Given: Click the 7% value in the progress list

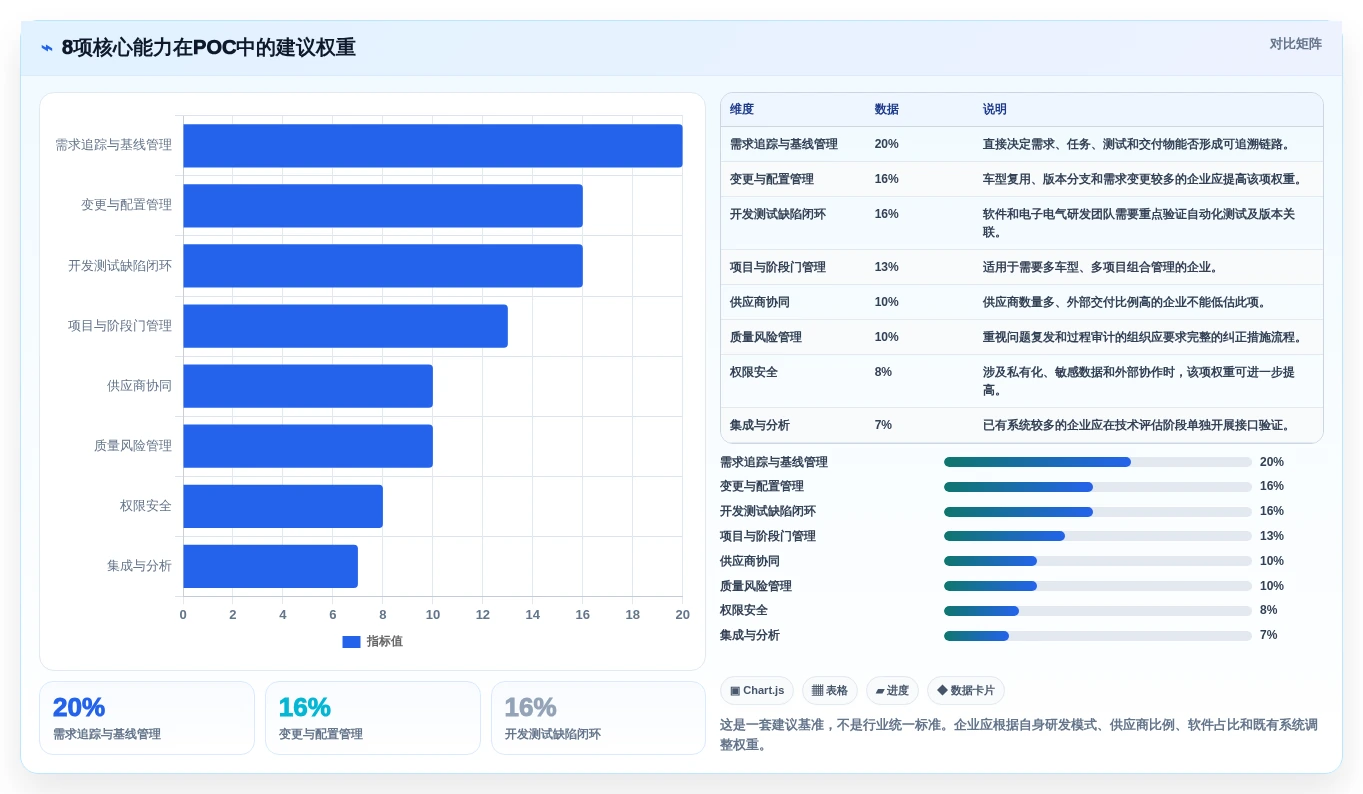Looking at the screenshot, I should coord(1269,635).
